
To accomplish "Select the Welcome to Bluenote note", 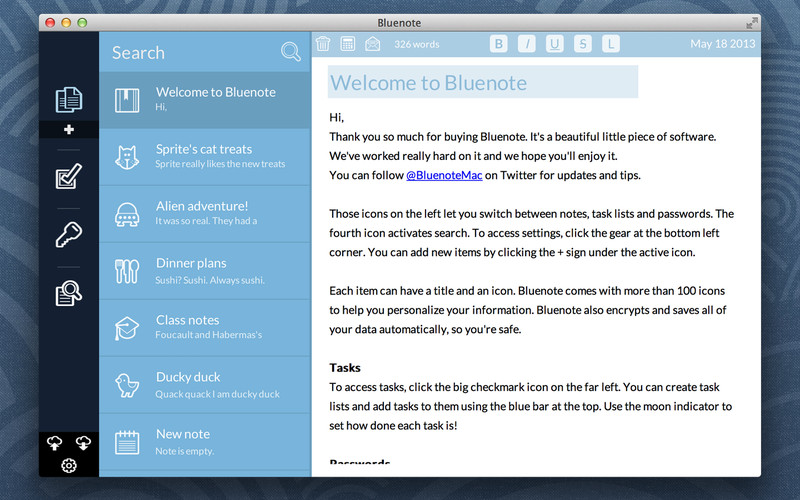I will [x=205, y=100].
